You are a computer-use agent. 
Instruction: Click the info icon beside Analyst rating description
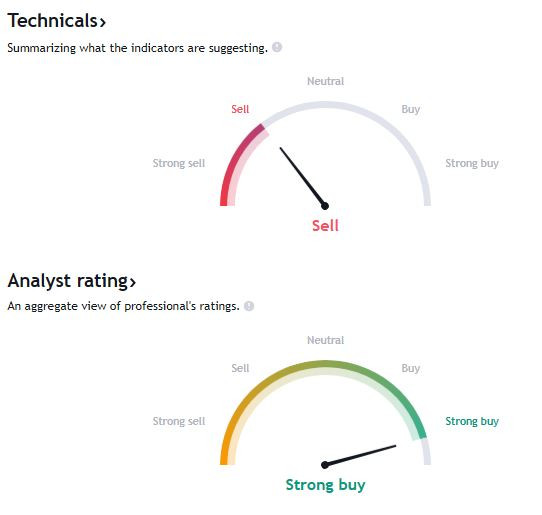(249, 306)
